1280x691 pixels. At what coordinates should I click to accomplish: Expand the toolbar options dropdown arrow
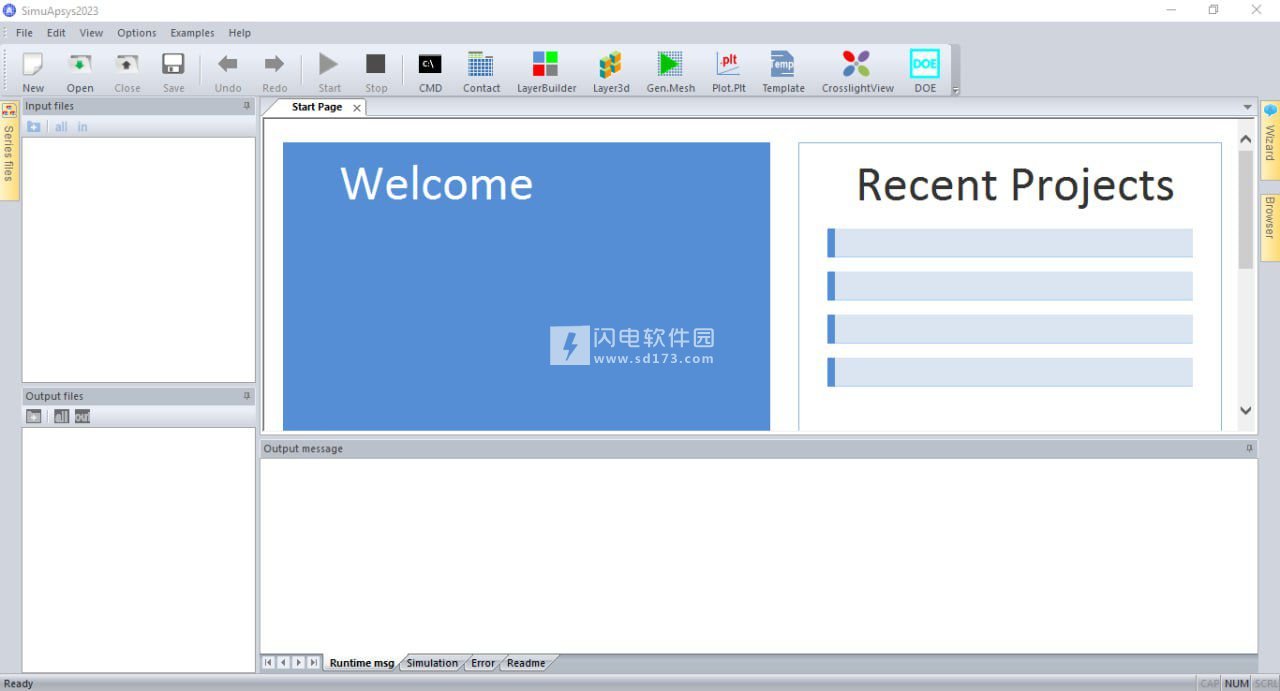coord(955,90)
